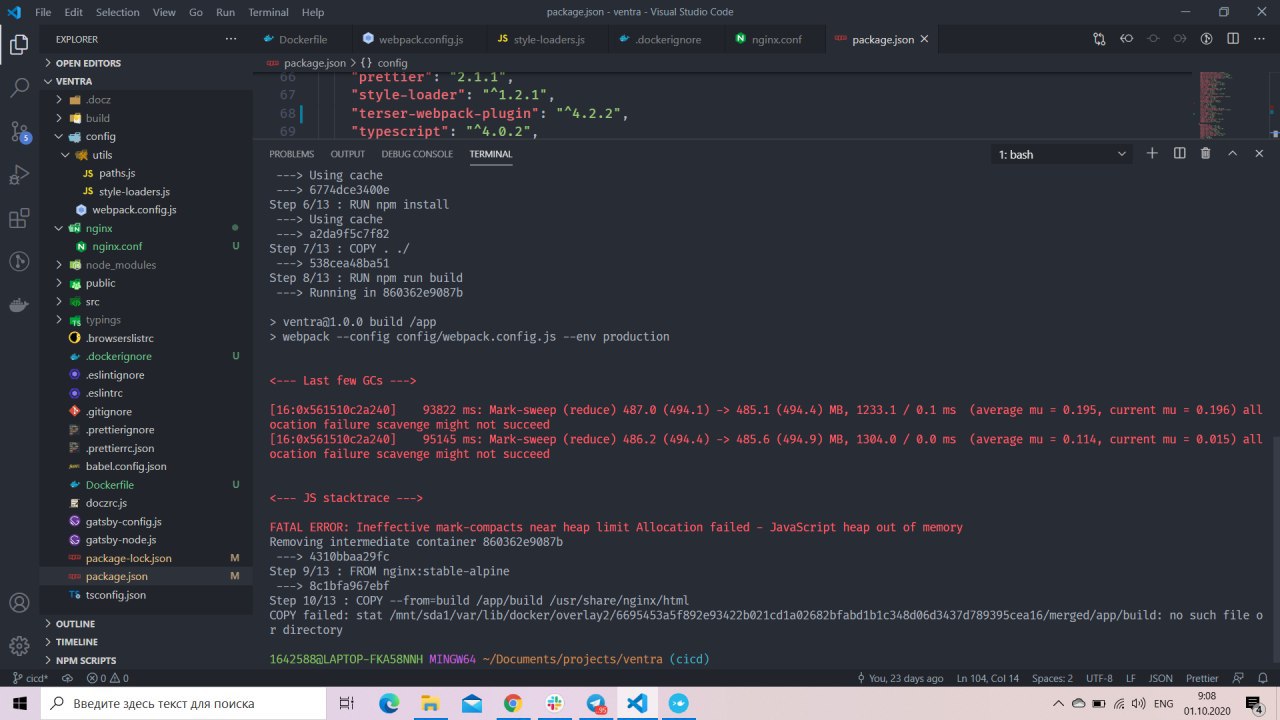Switch to the PROBLEMS panel tab
Viewport: 1280px width, 720px height.
click(291, 154)
